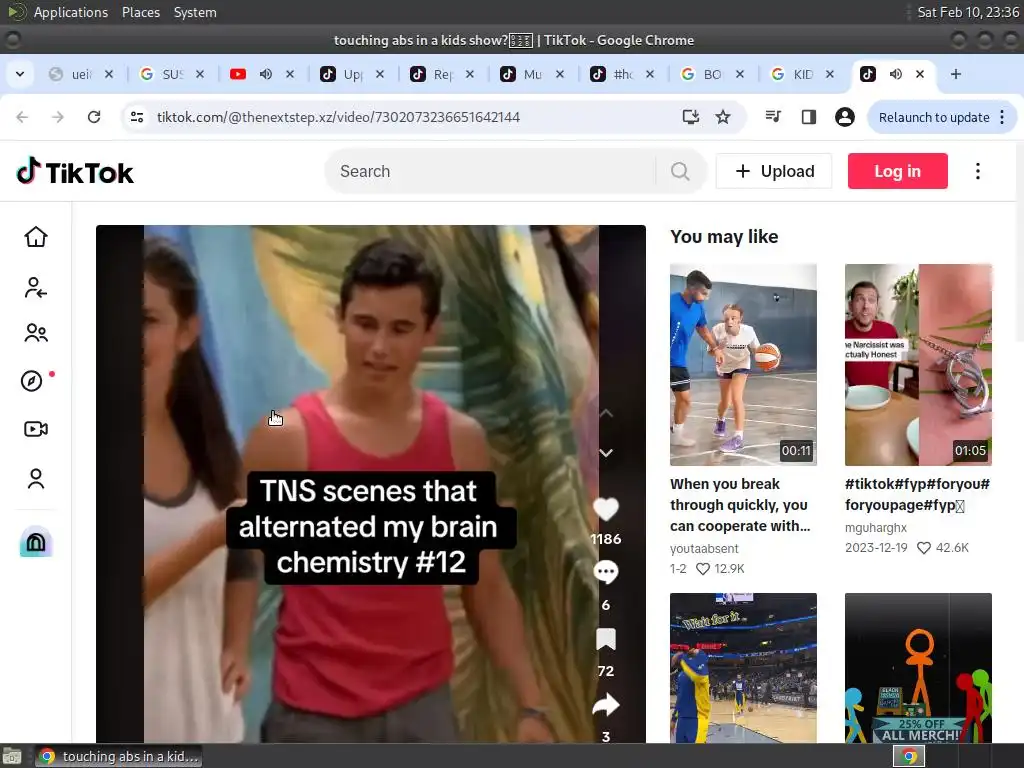Open #tiktok#fyp#foryou video title

pos(917,494)
